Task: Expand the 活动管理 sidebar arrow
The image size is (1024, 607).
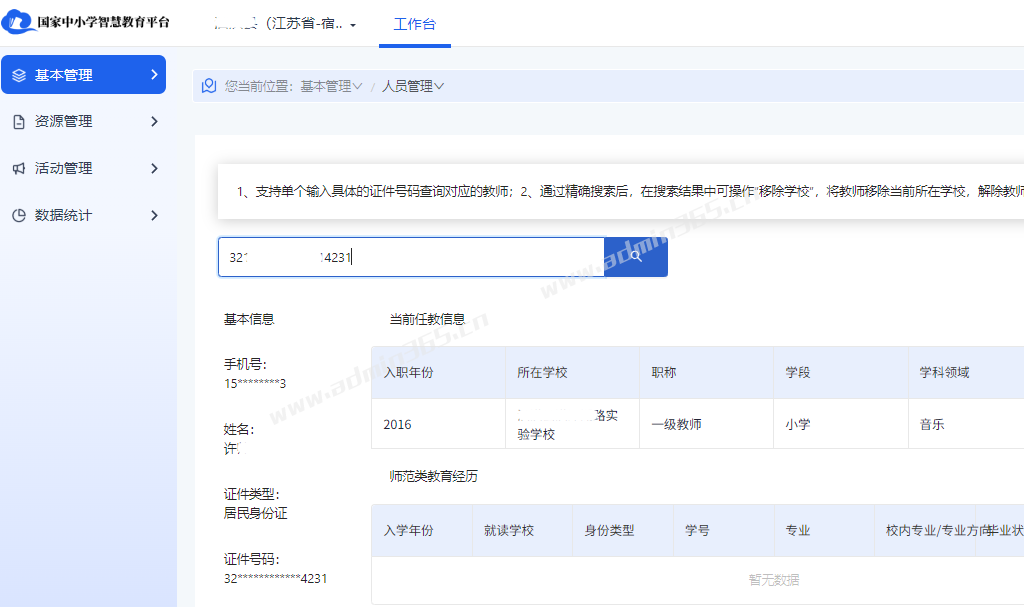Action: click(154, 169)
